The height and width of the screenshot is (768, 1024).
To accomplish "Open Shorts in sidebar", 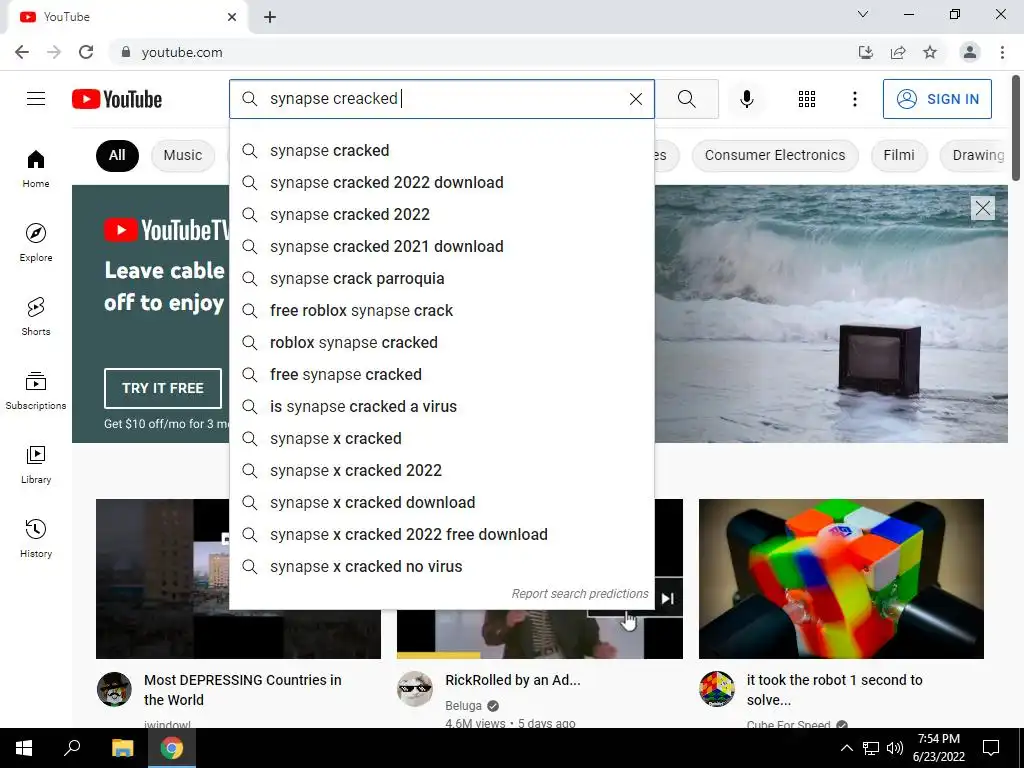I will point(36,316).
